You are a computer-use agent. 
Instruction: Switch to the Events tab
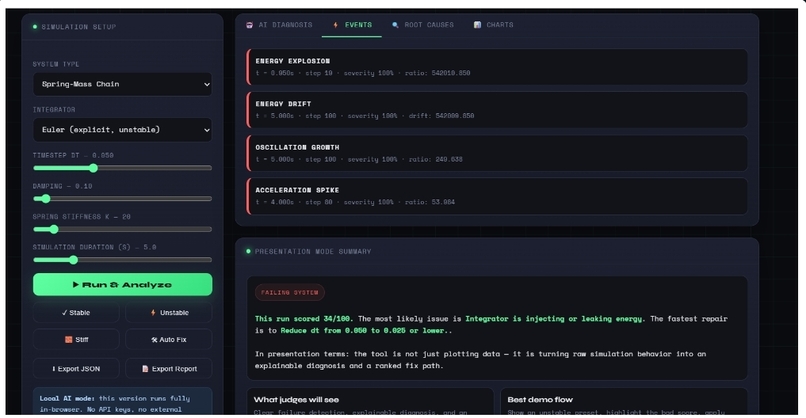tap(352, 25)
